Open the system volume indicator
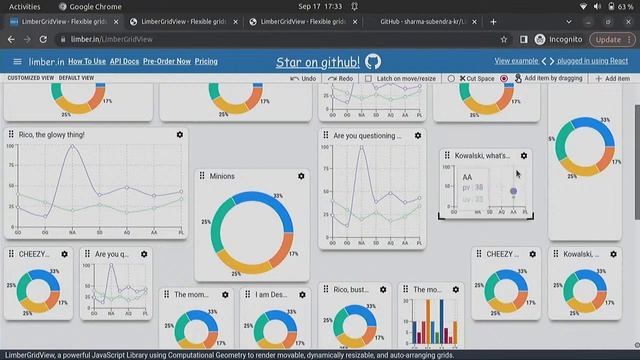Screen dimensions: 640x360 click(x=598, y=7)
